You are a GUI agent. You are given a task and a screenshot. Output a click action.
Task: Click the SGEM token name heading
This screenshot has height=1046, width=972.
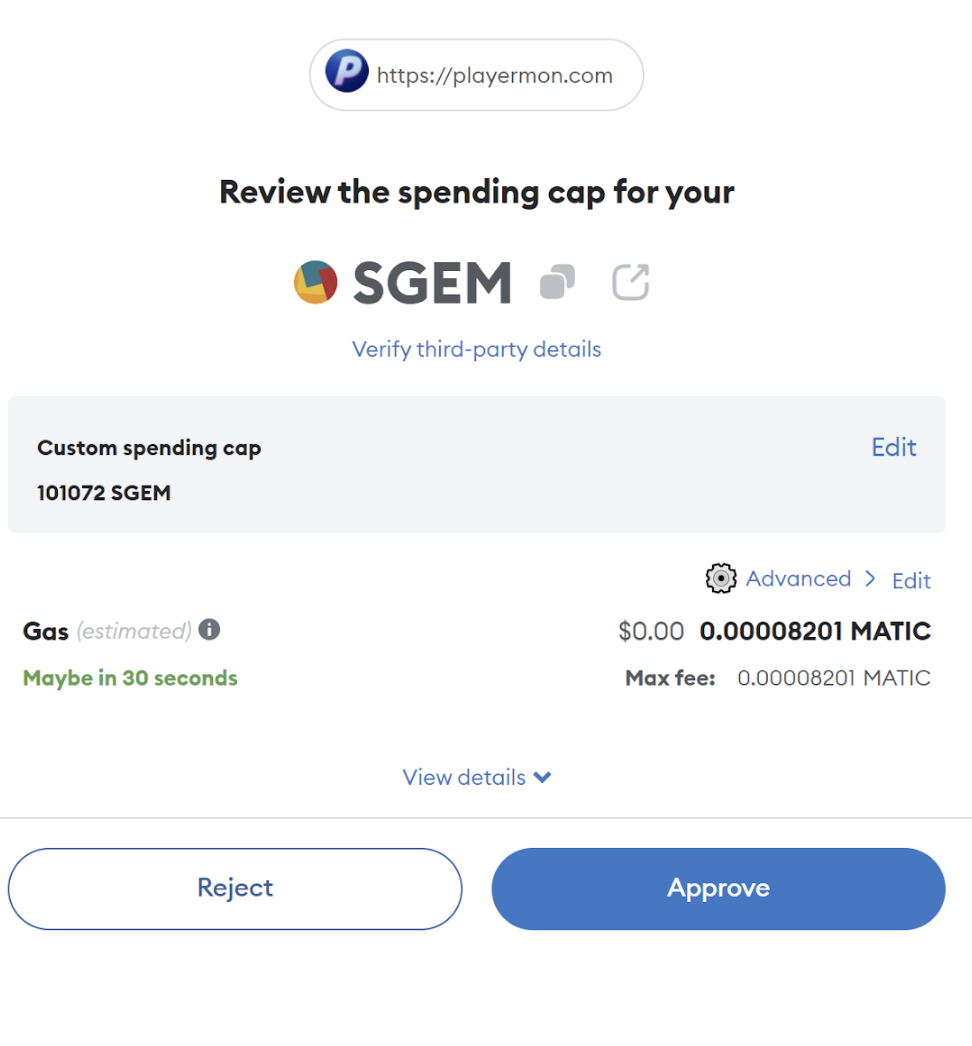point(432,283)
